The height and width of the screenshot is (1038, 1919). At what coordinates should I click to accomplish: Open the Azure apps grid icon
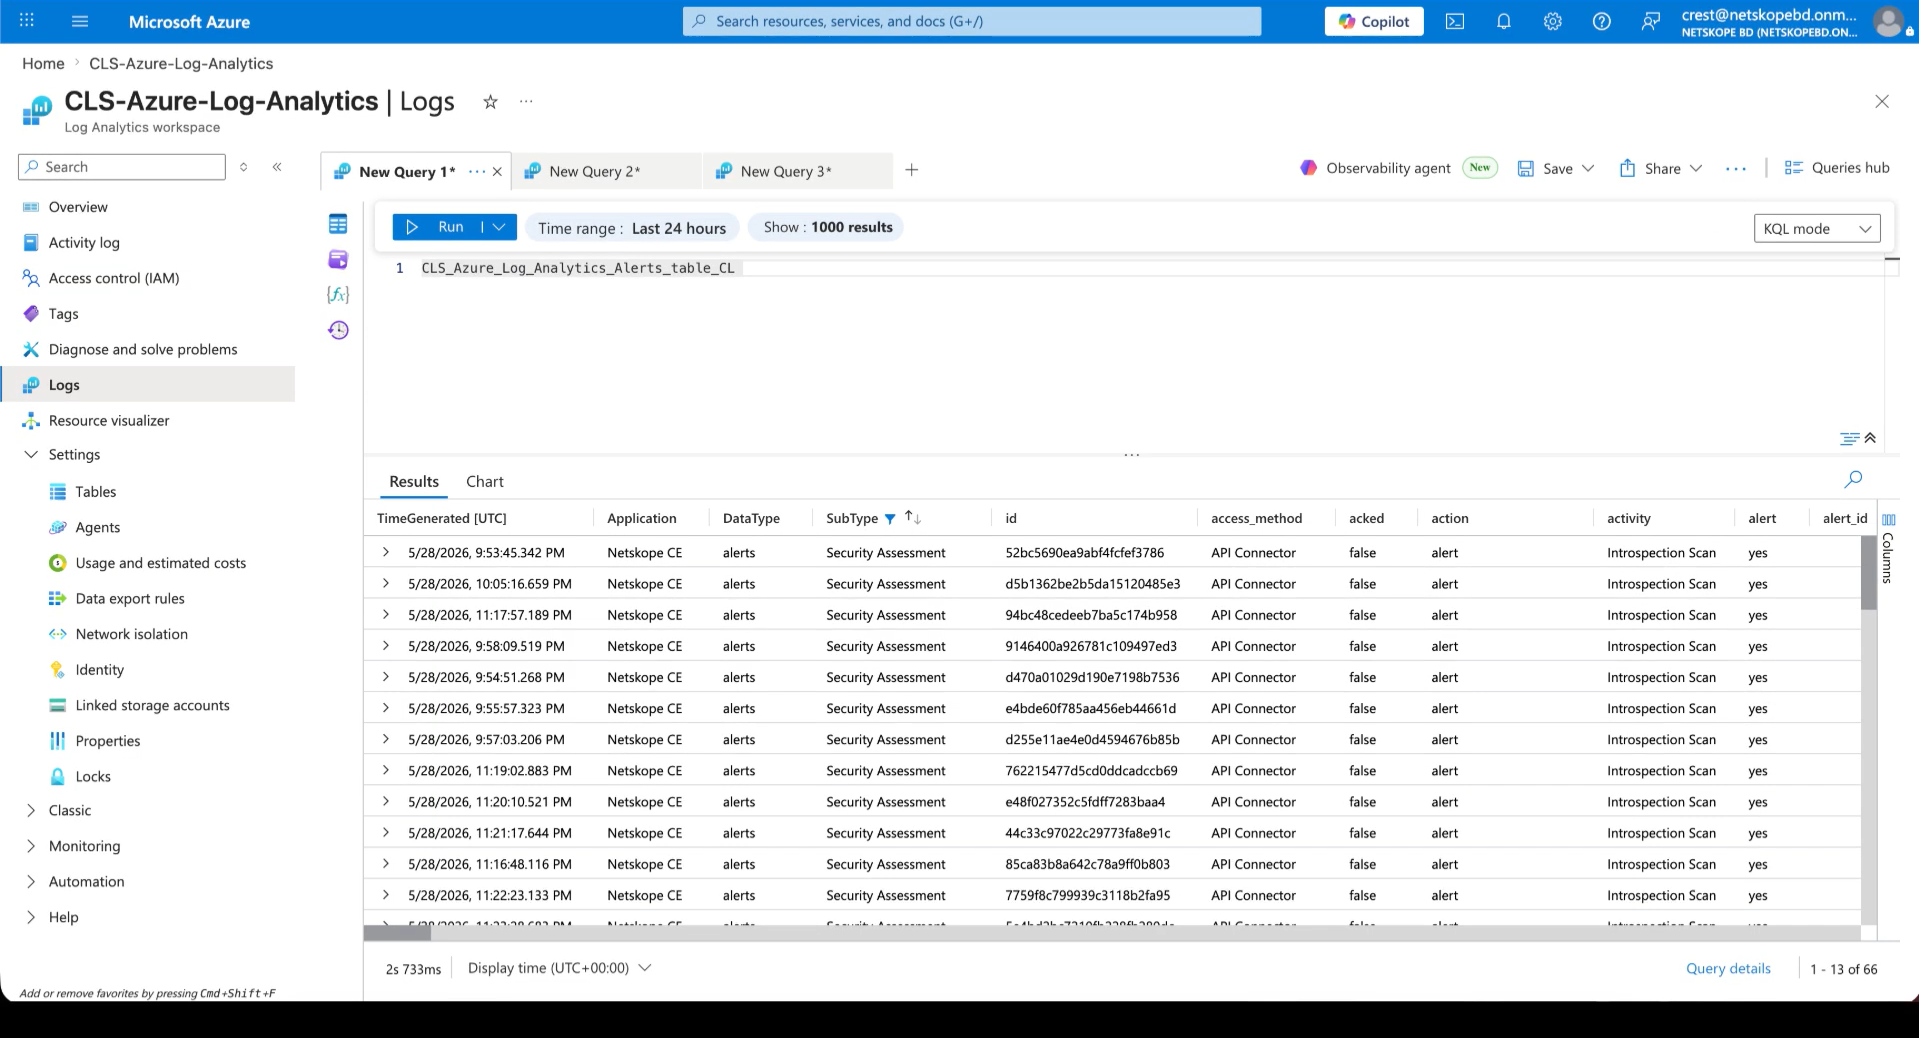click(27, 21)
